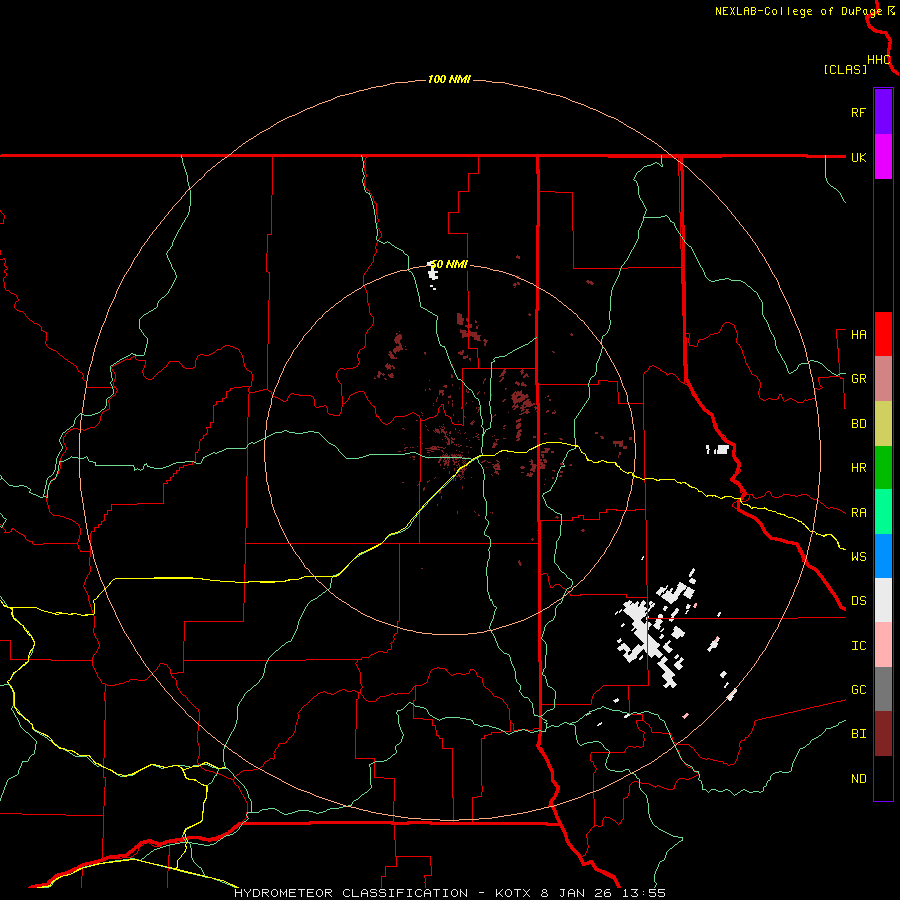Viewport: 900px width, 900px height.
Task: Click the Hydrometeor Classification KOTX caption
Action: coord(449,893)
